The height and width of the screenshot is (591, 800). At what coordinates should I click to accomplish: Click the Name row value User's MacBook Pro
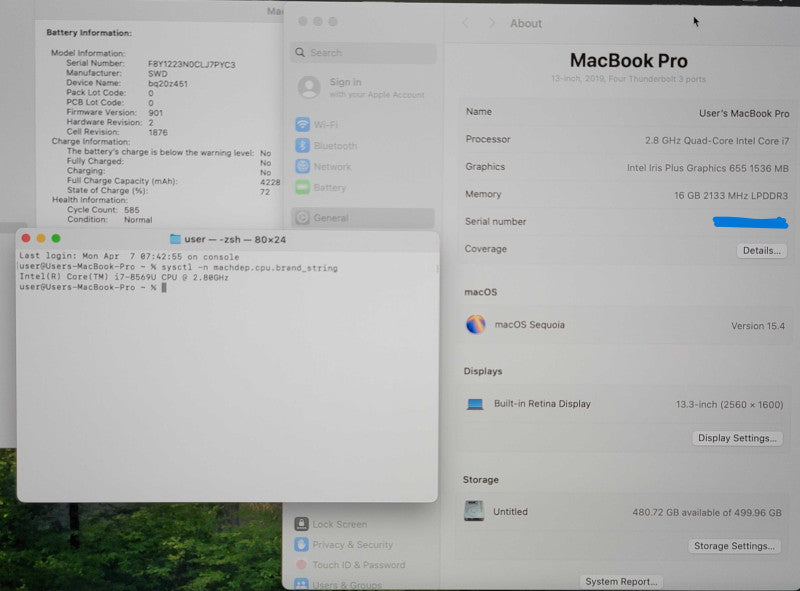744,113
